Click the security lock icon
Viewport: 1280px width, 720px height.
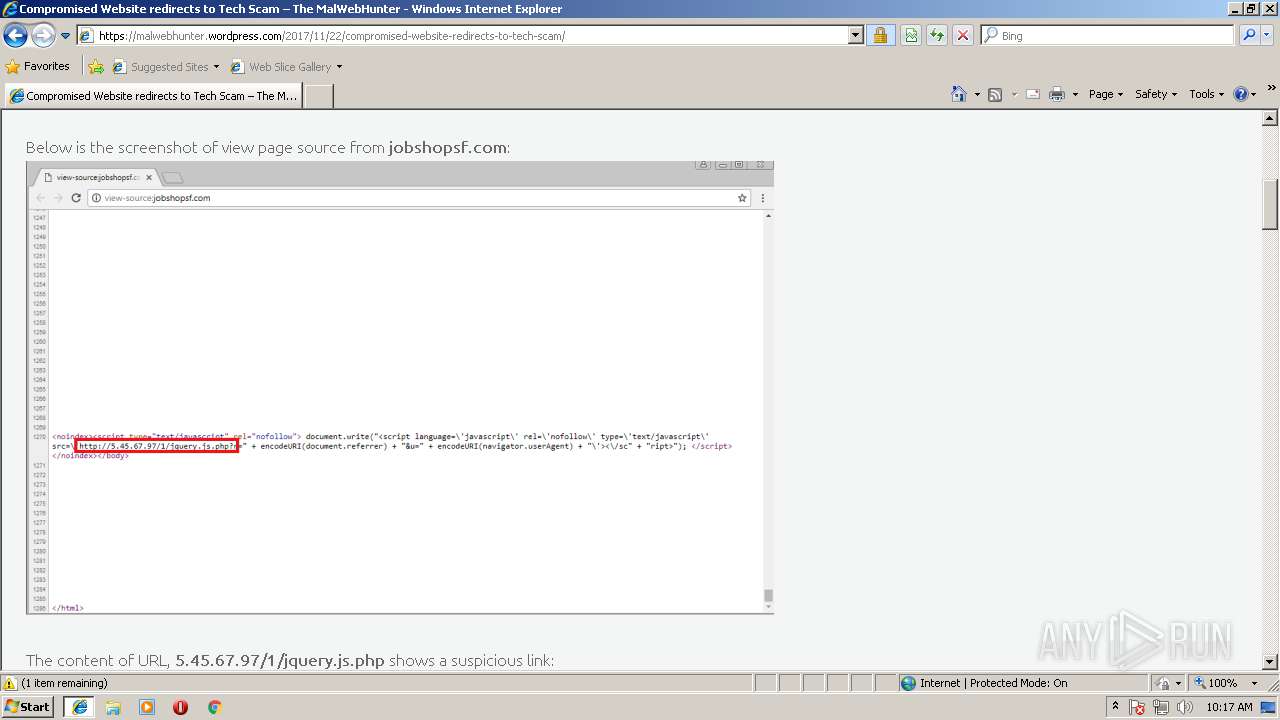[880, 36]
